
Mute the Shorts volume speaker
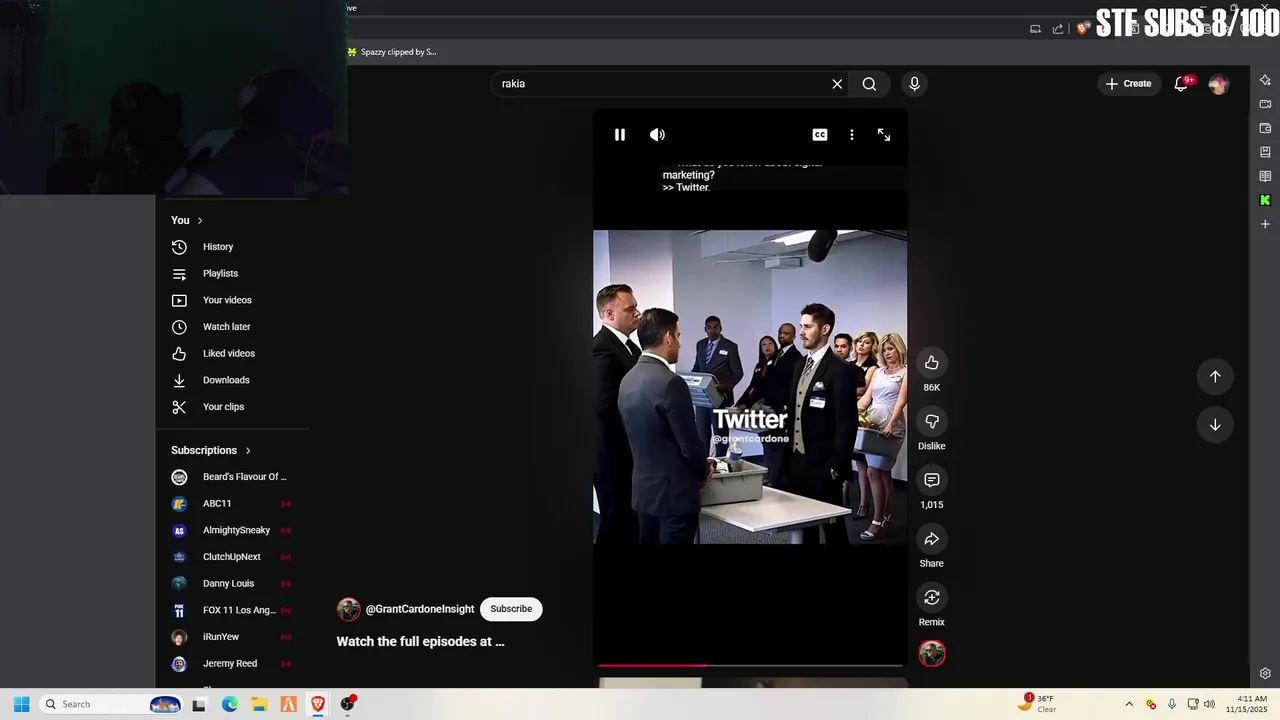657,135
